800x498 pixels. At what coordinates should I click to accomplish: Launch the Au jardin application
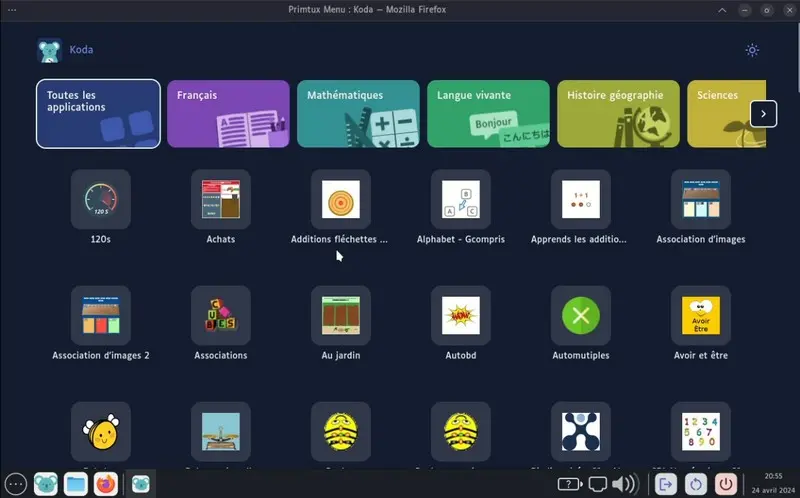tap(340, 316)
